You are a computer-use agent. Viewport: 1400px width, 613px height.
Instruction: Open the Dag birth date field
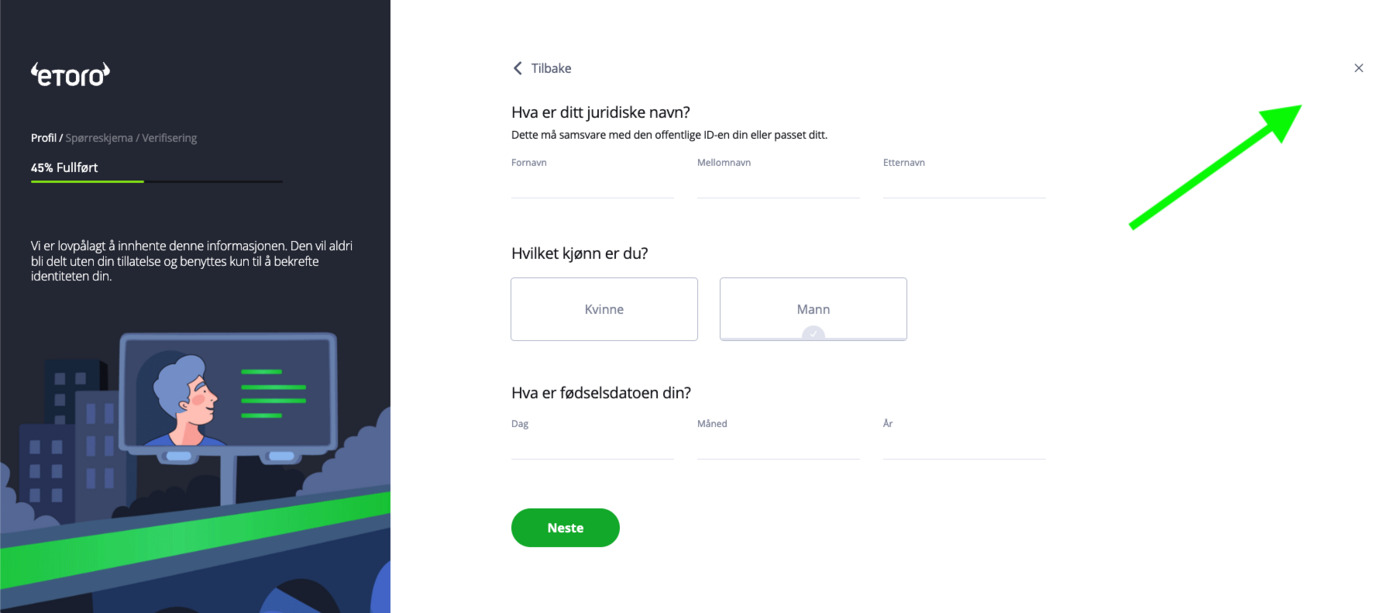point(593,446)
